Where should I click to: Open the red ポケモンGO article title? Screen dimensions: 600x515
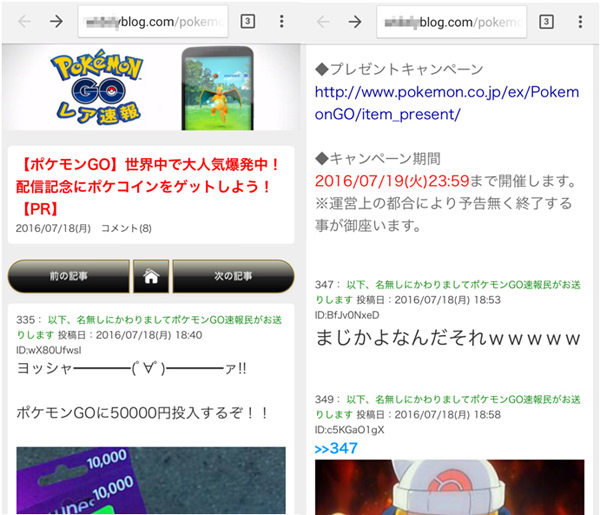pos(150,185)
